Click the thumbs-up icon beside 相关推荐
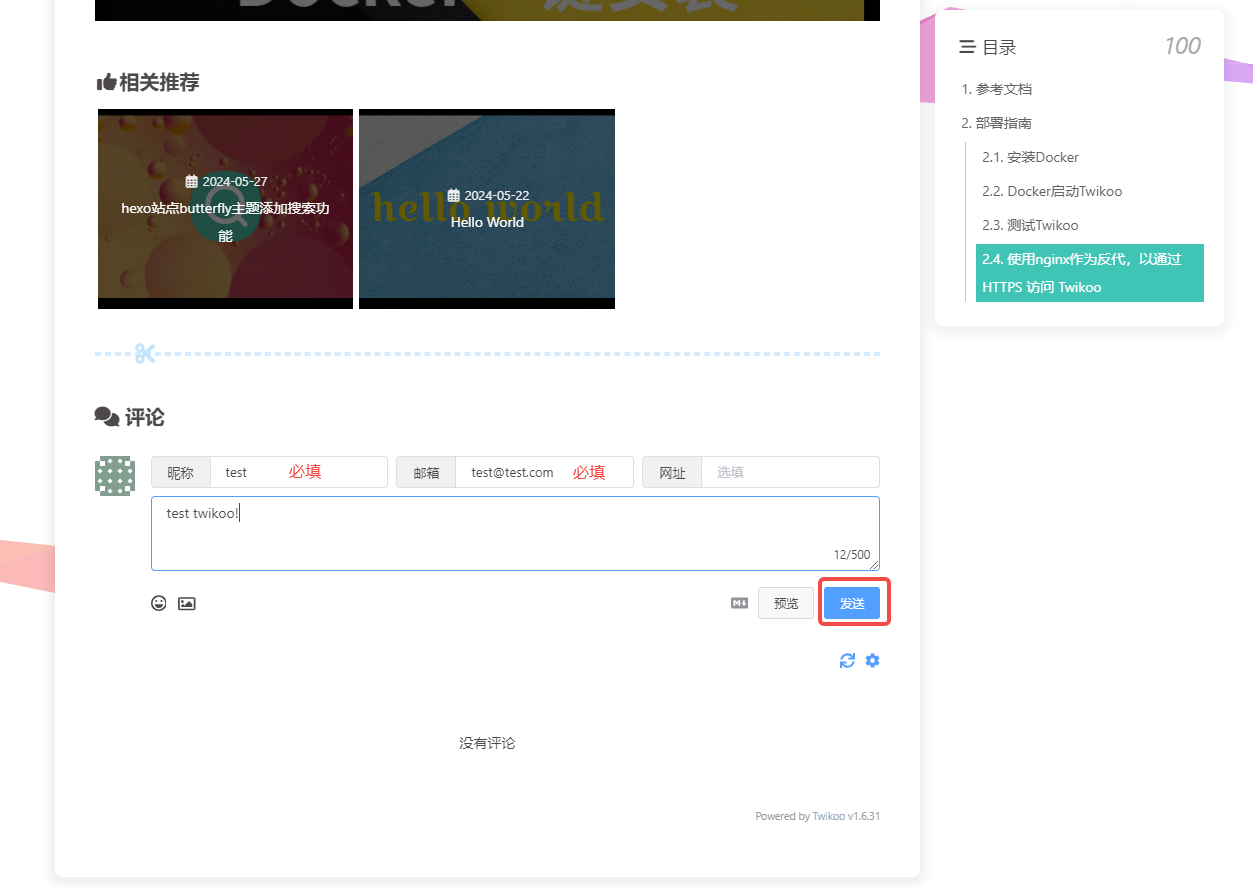Viewport: 1253px width, 887px height. pos(106,84)
